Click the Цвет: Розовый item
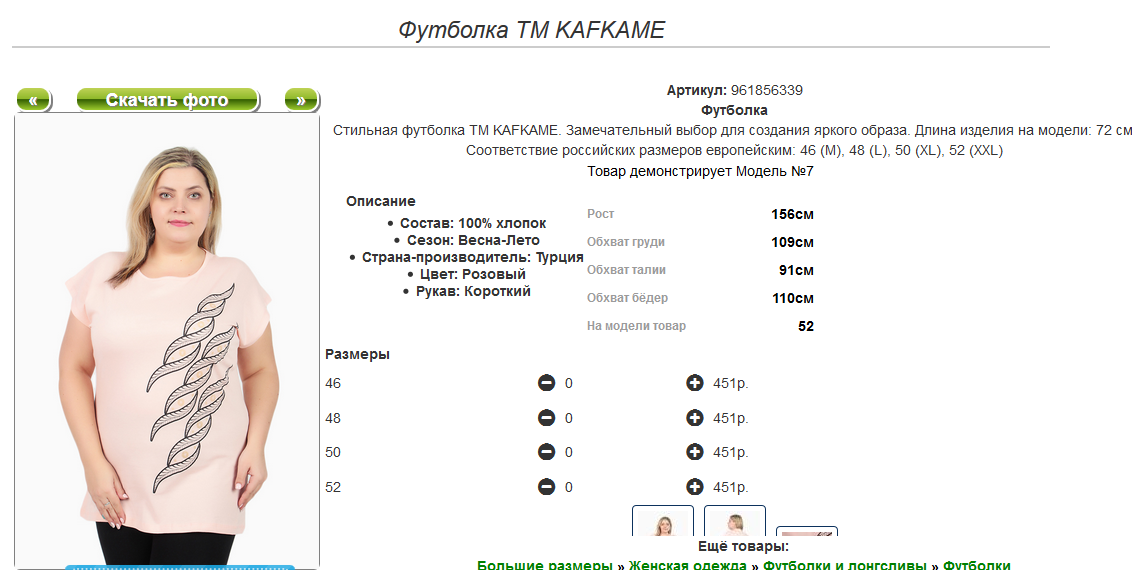This screenshot has height=570, width=1132. pos(473,274)
